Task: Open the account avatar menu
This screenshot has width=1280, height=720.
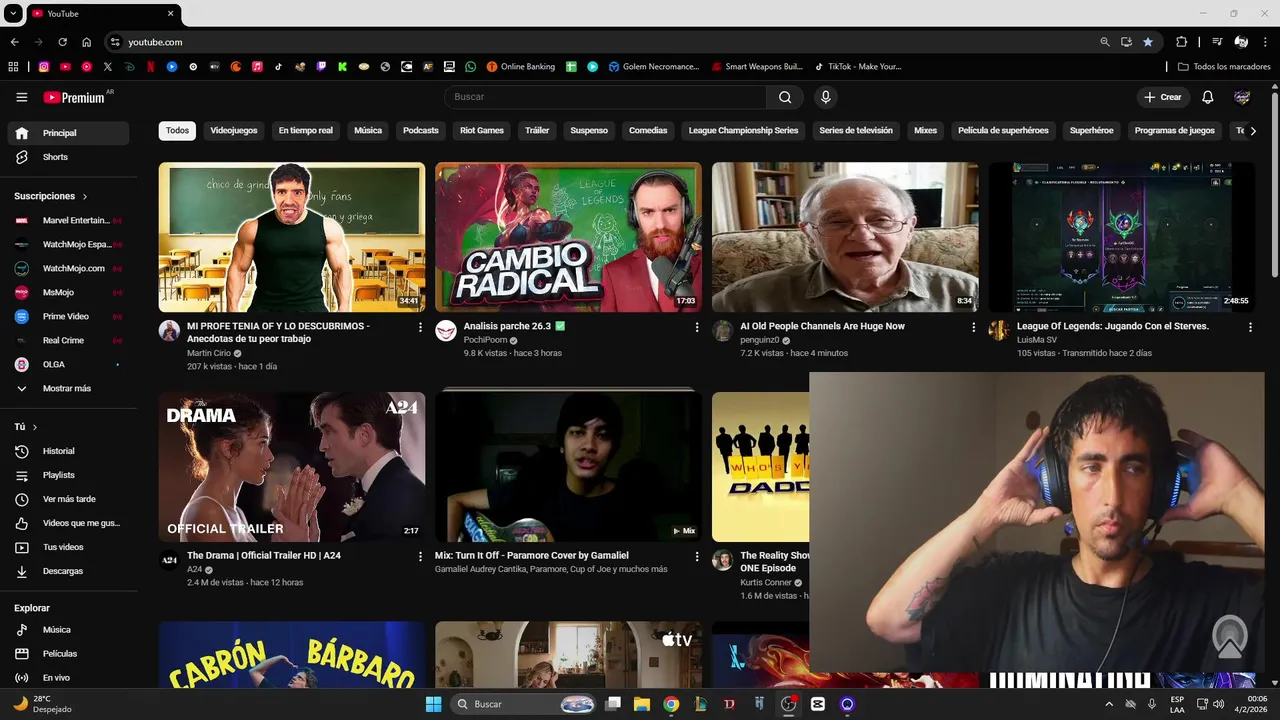Action: pyautogui.click(x=1242, y=97)
